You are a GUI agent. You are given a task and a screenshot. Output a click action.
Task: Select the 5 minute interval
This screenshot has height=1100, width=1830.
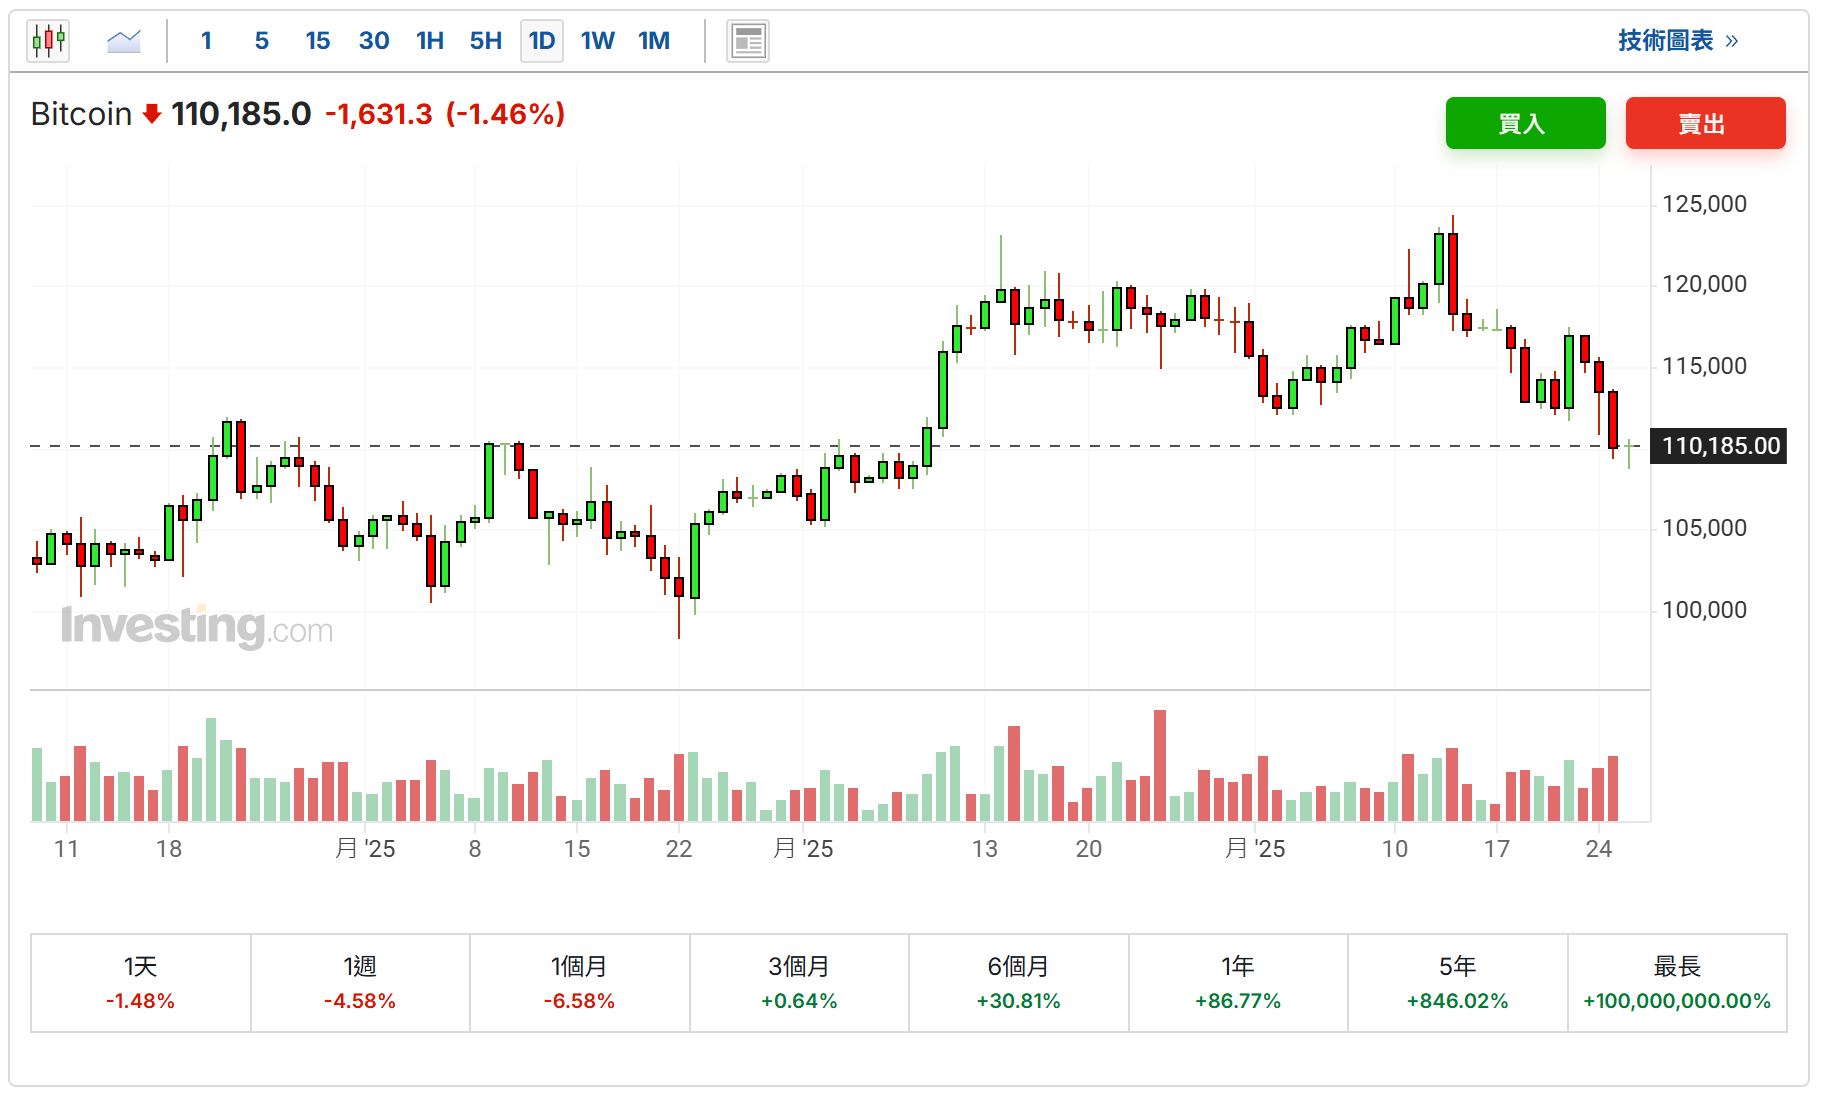[262, 41]
